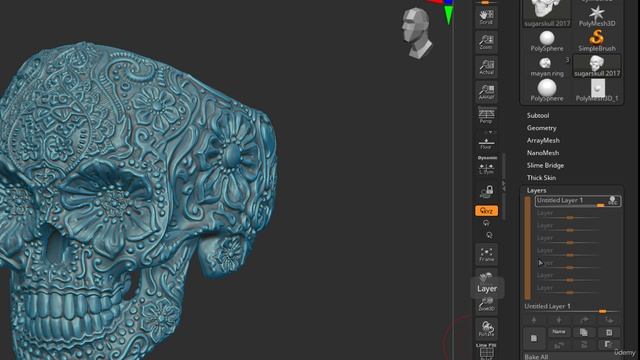Click the Untitled Layer 1 slider below list
The width and height of the screenshot is (640, 360).
tap(571, 308)
